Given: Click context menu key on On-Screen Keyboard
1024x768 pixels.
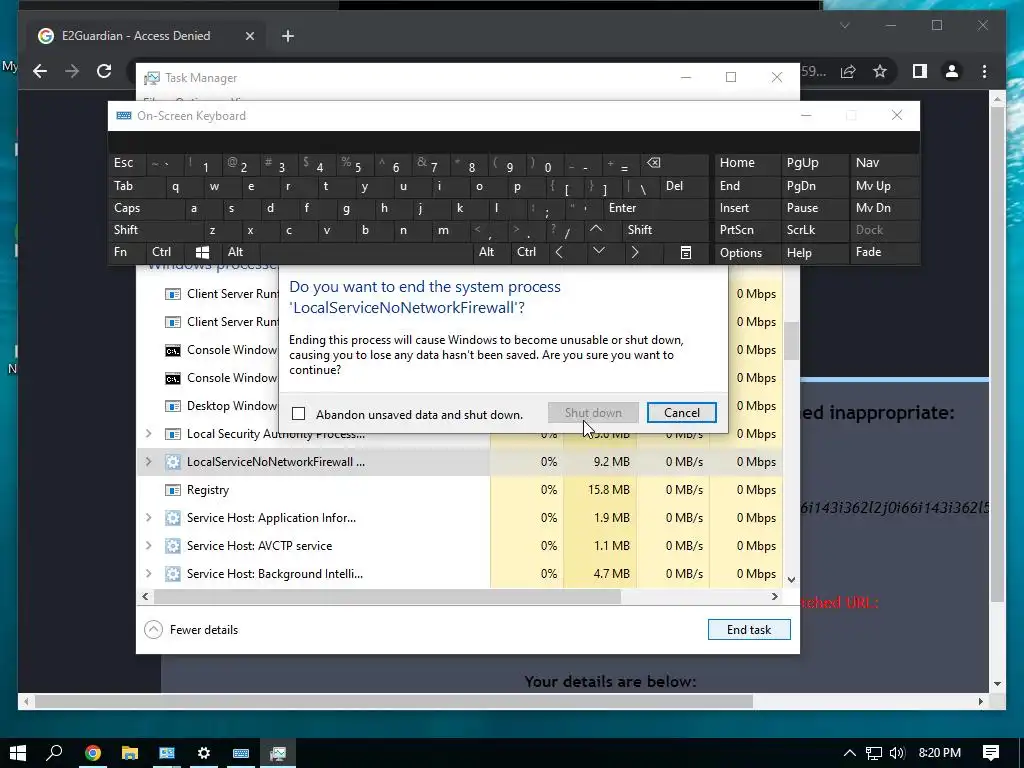Looking at the screenshot, I should point(685,252).
